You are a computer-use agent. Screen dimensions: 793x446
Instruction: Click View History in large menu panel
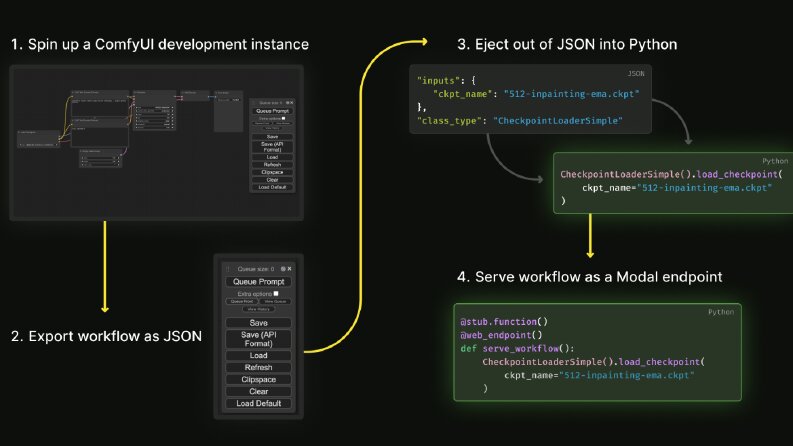(258, 309)
